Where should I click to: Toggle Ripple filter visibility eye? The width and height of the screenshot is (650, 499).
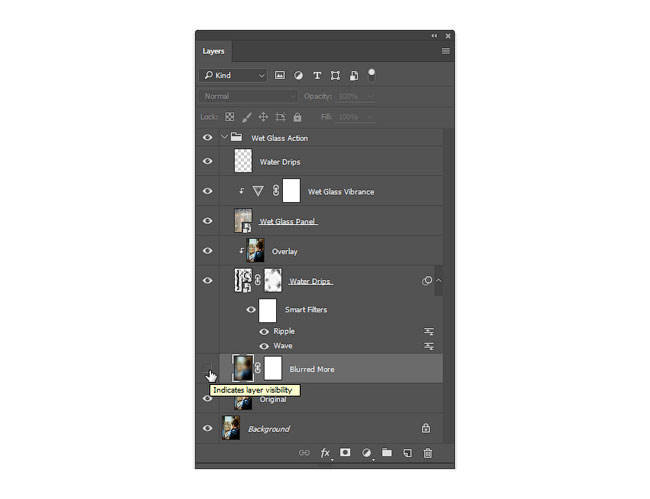pos(264,331)
